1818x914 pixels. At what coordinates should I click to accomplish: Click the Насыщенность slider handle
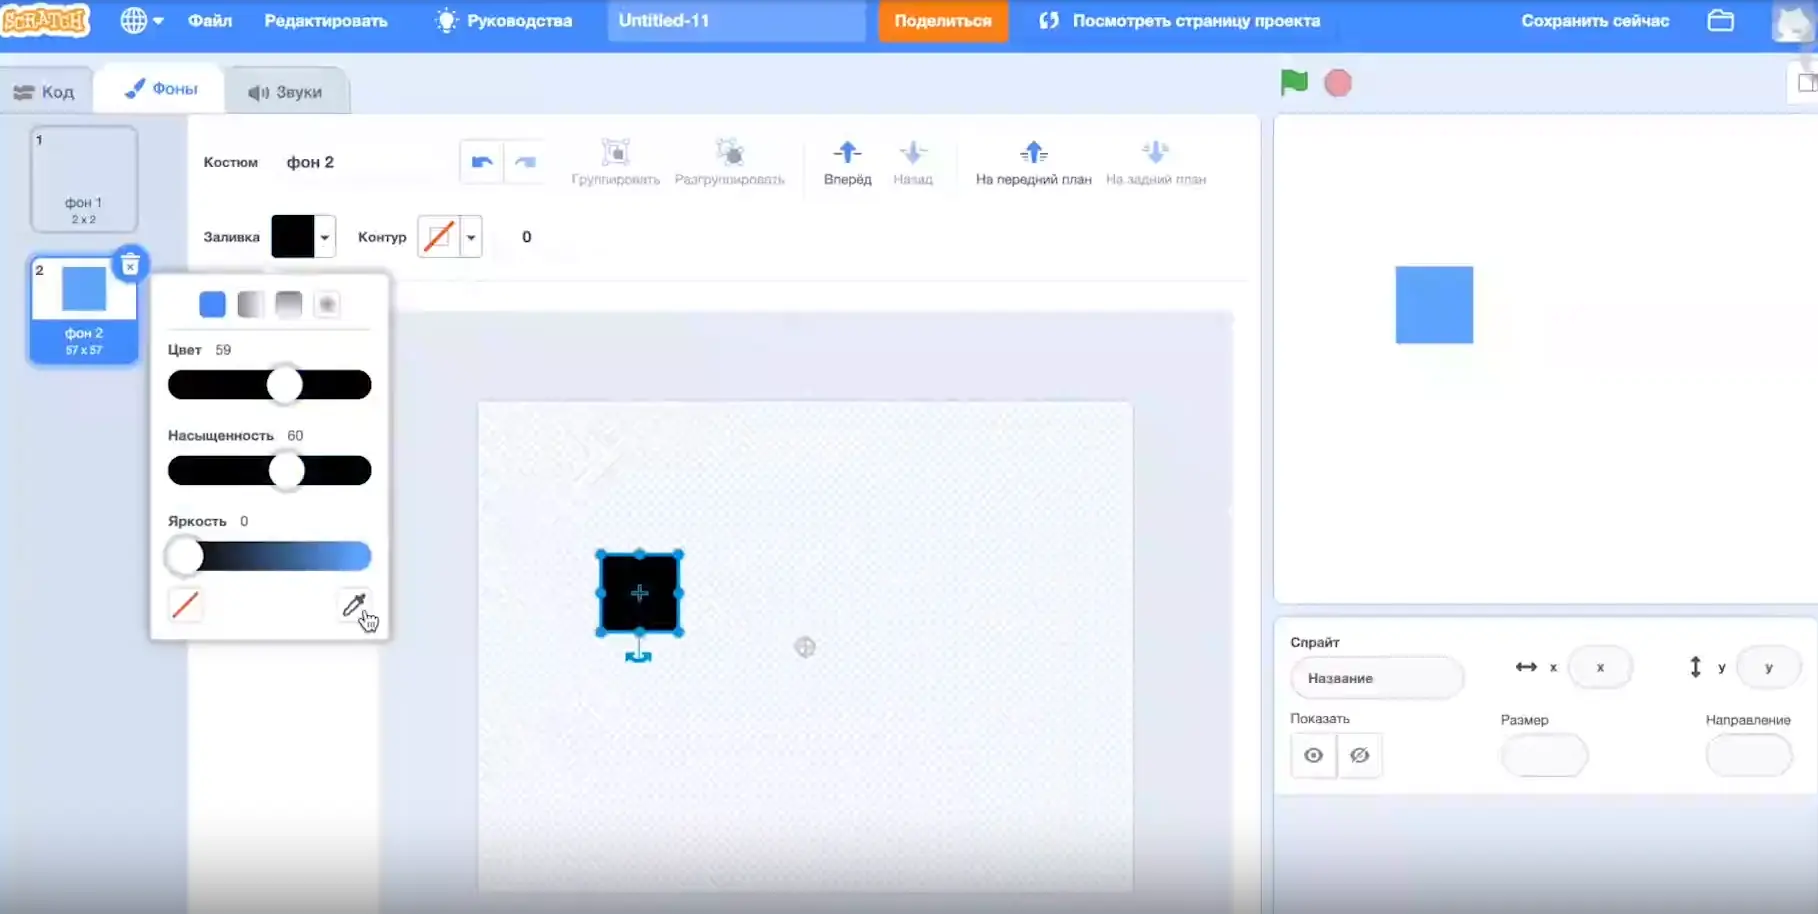coord(287,470)
